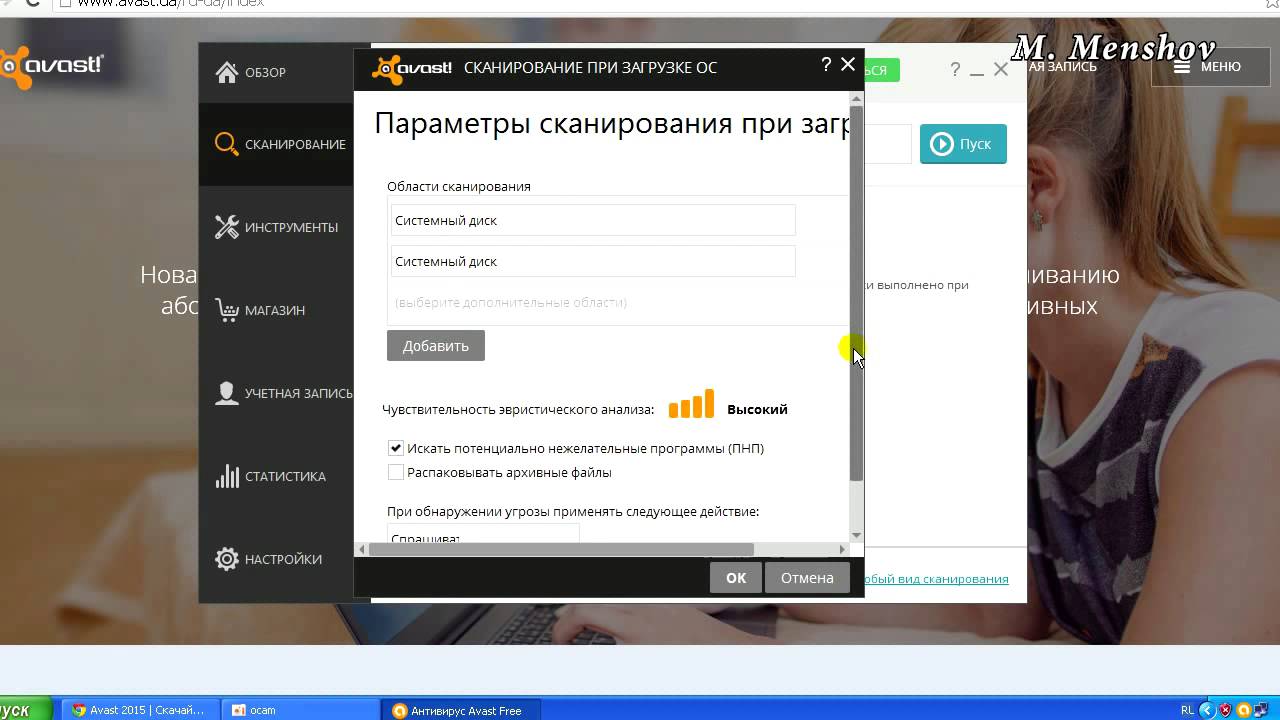Screen dimensions: 1280x720
Task: Click the orange Avast tray icon
Action: pos(1243,710)
